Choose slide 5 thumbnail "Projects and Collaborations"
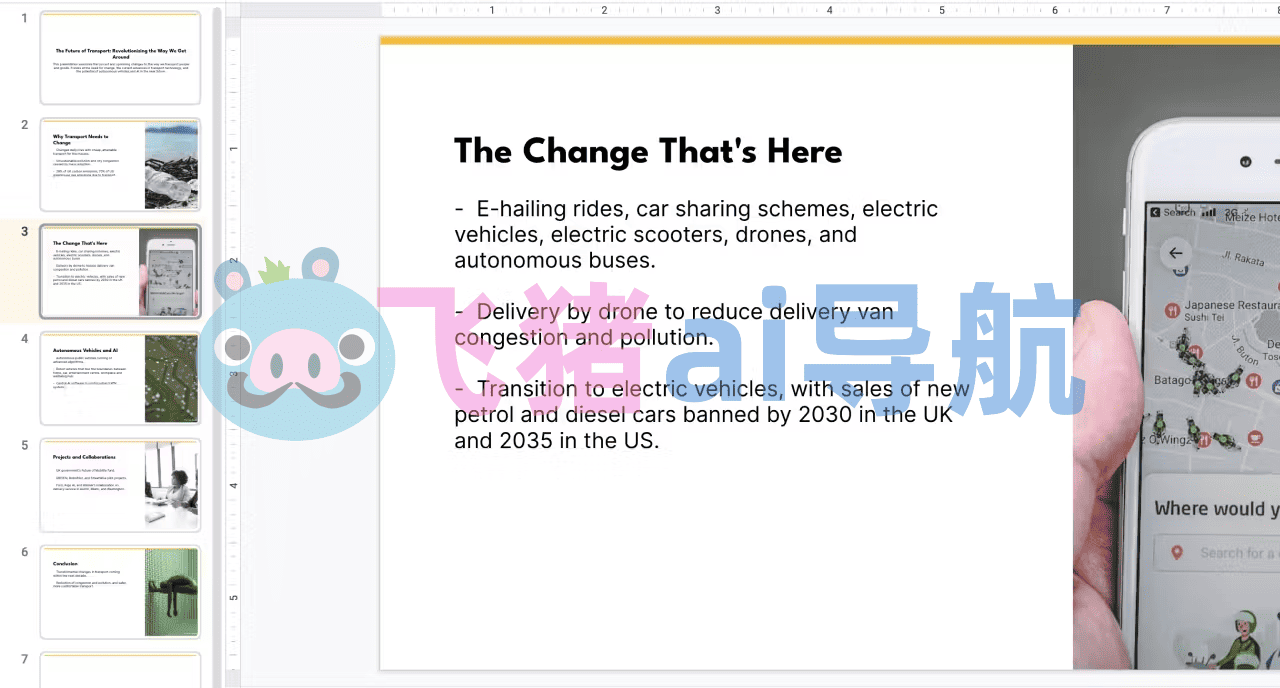The image size is (1280, 688). 120,485
